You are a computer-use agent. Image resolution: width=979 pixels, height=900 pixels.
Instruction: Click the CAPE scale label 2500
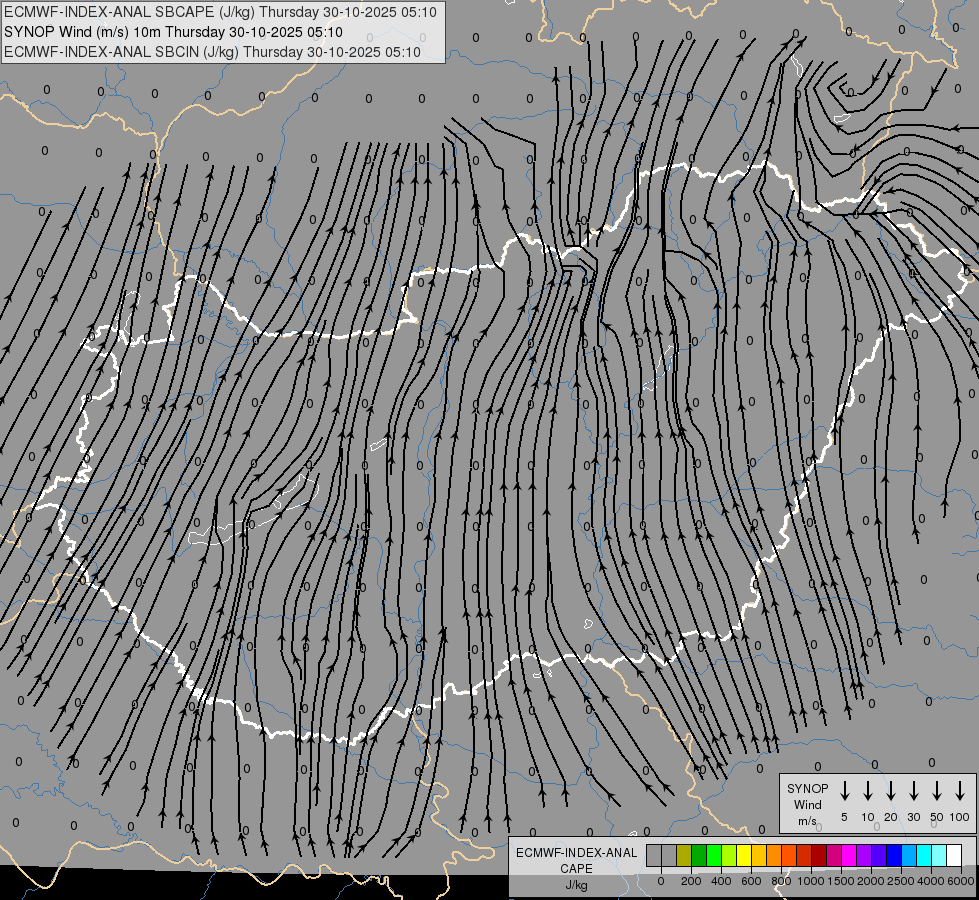click(901, 881)
